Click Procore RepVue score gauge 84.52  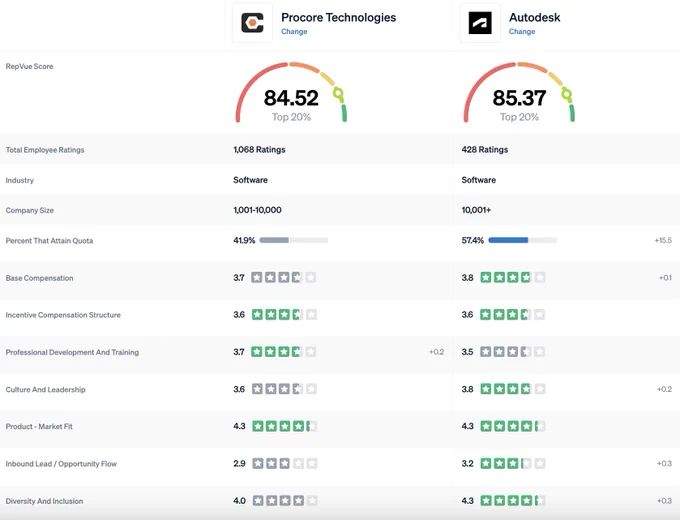coord(291,92)
